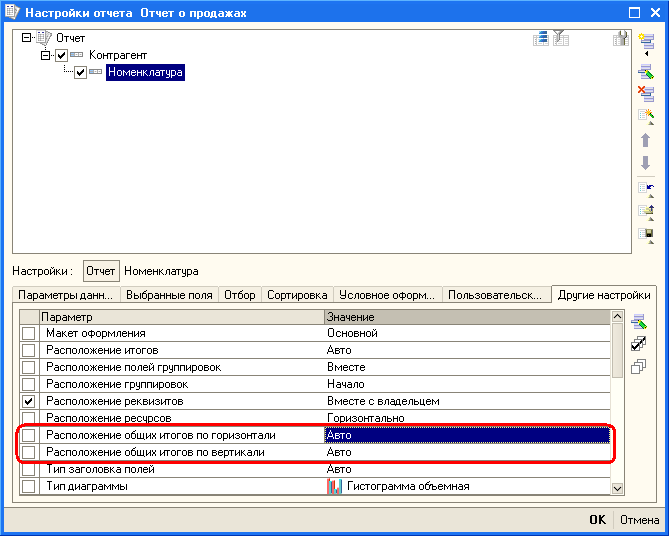This screenshot has width=669, height=536.
Task: Click the edit grouping pencil icon
Action: tap(645, 70)
